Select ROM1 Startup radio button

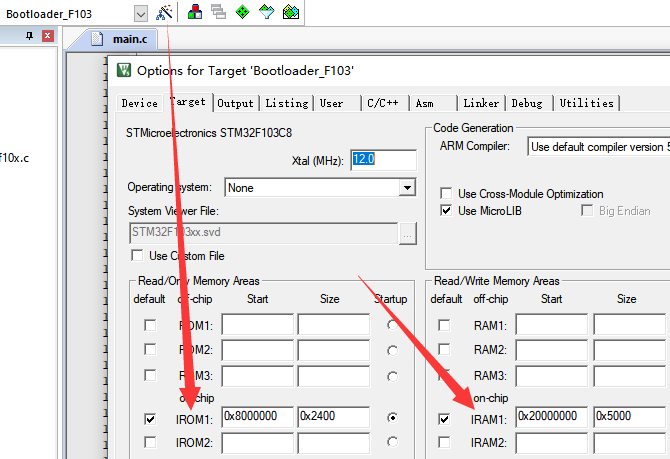[x=392, y=325]
